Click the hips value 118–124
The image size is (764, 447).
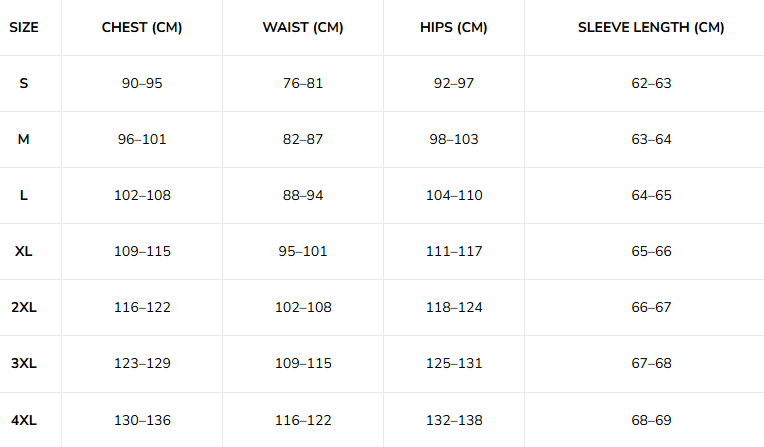click(454, 307)
